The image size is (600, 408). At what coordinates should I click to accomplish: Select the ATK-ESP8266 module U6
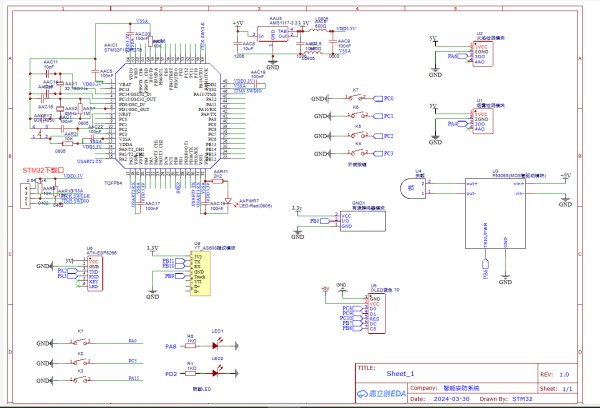95,274
